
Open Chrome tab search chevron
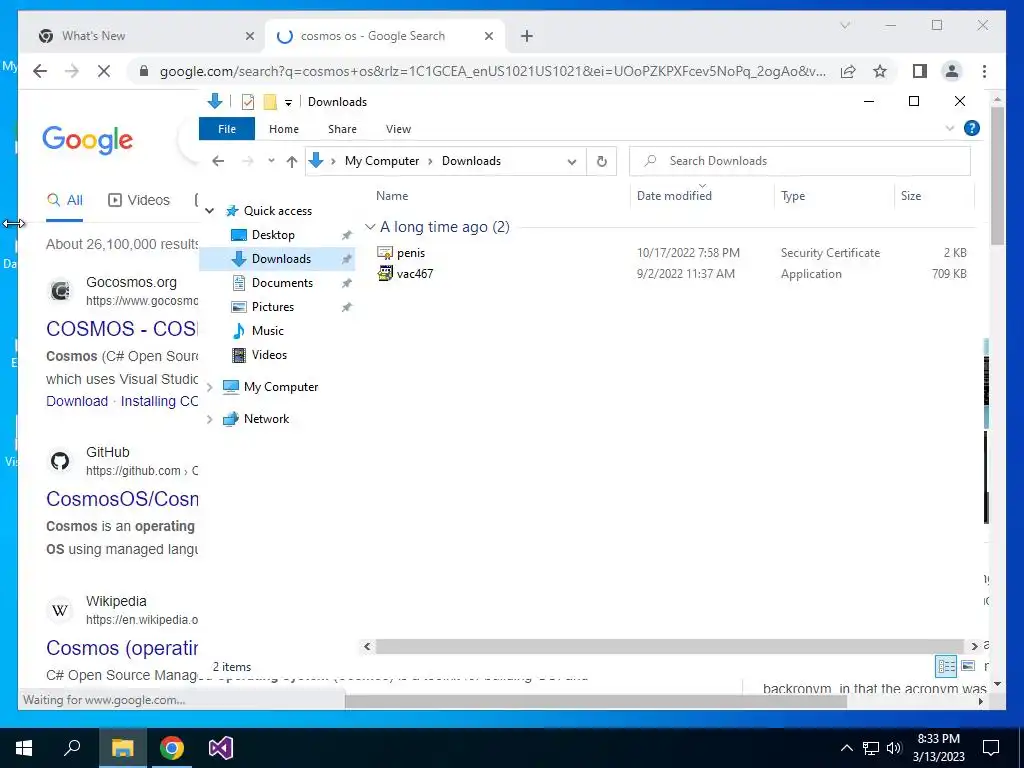click(x=844, y=25)
